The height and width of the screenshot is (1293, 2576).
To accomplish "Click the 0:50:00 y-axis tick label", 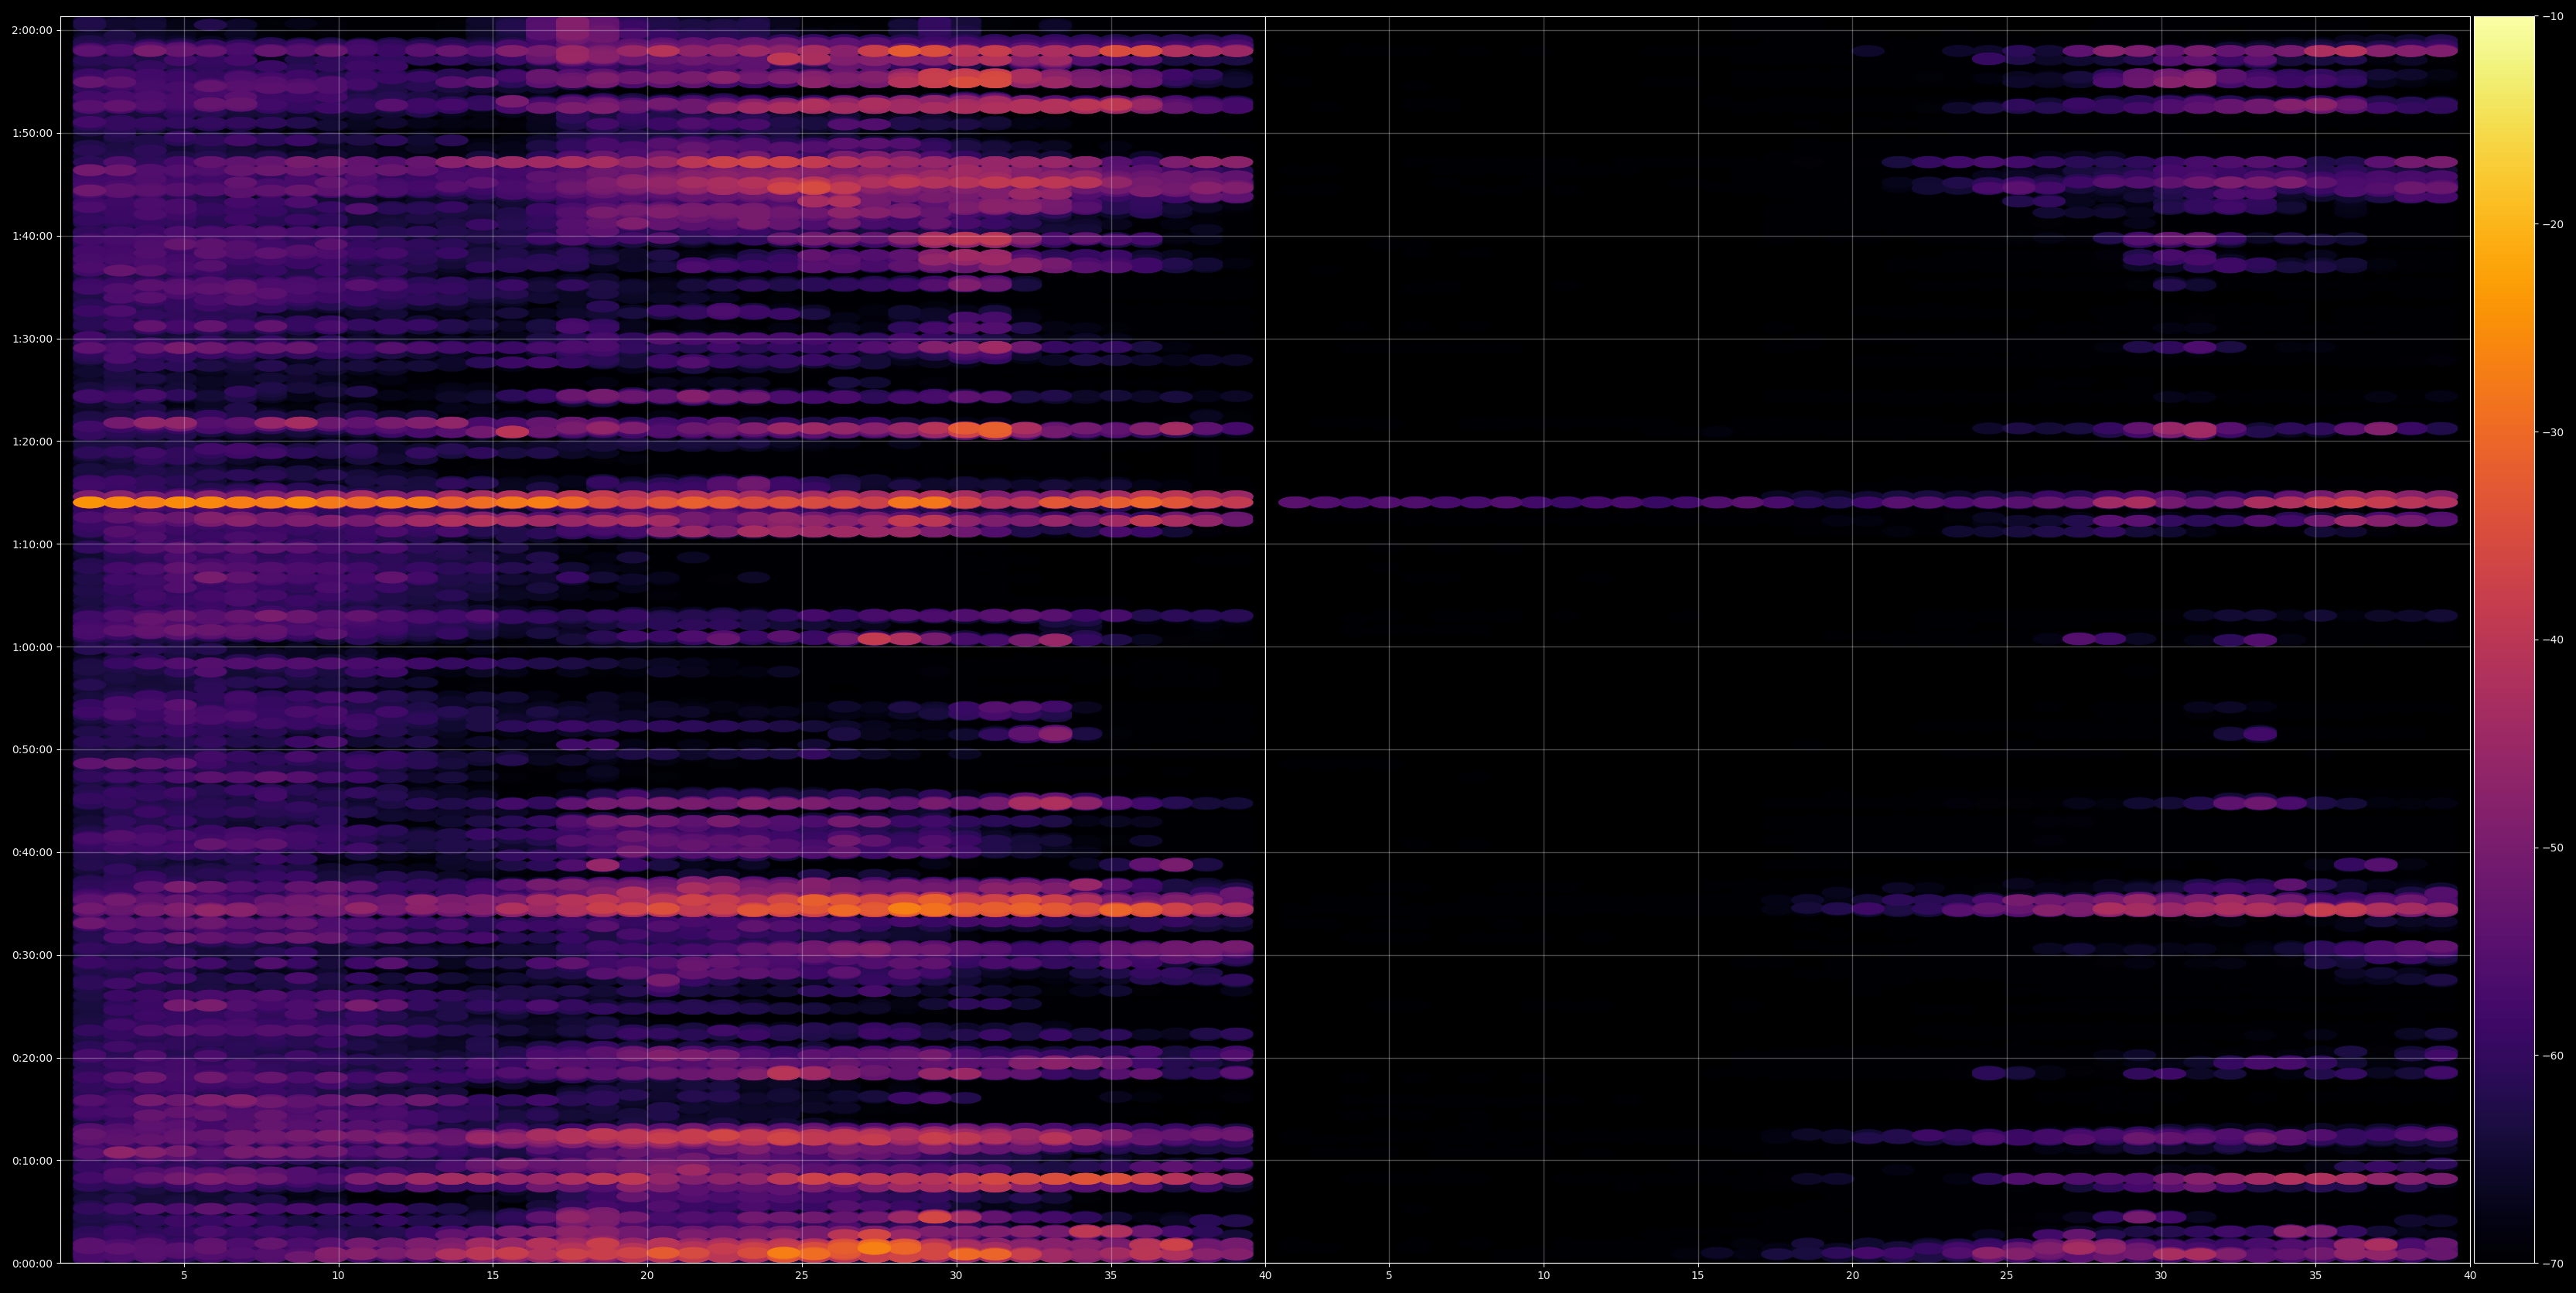I will pyautogui.click(x=31, y=750).
